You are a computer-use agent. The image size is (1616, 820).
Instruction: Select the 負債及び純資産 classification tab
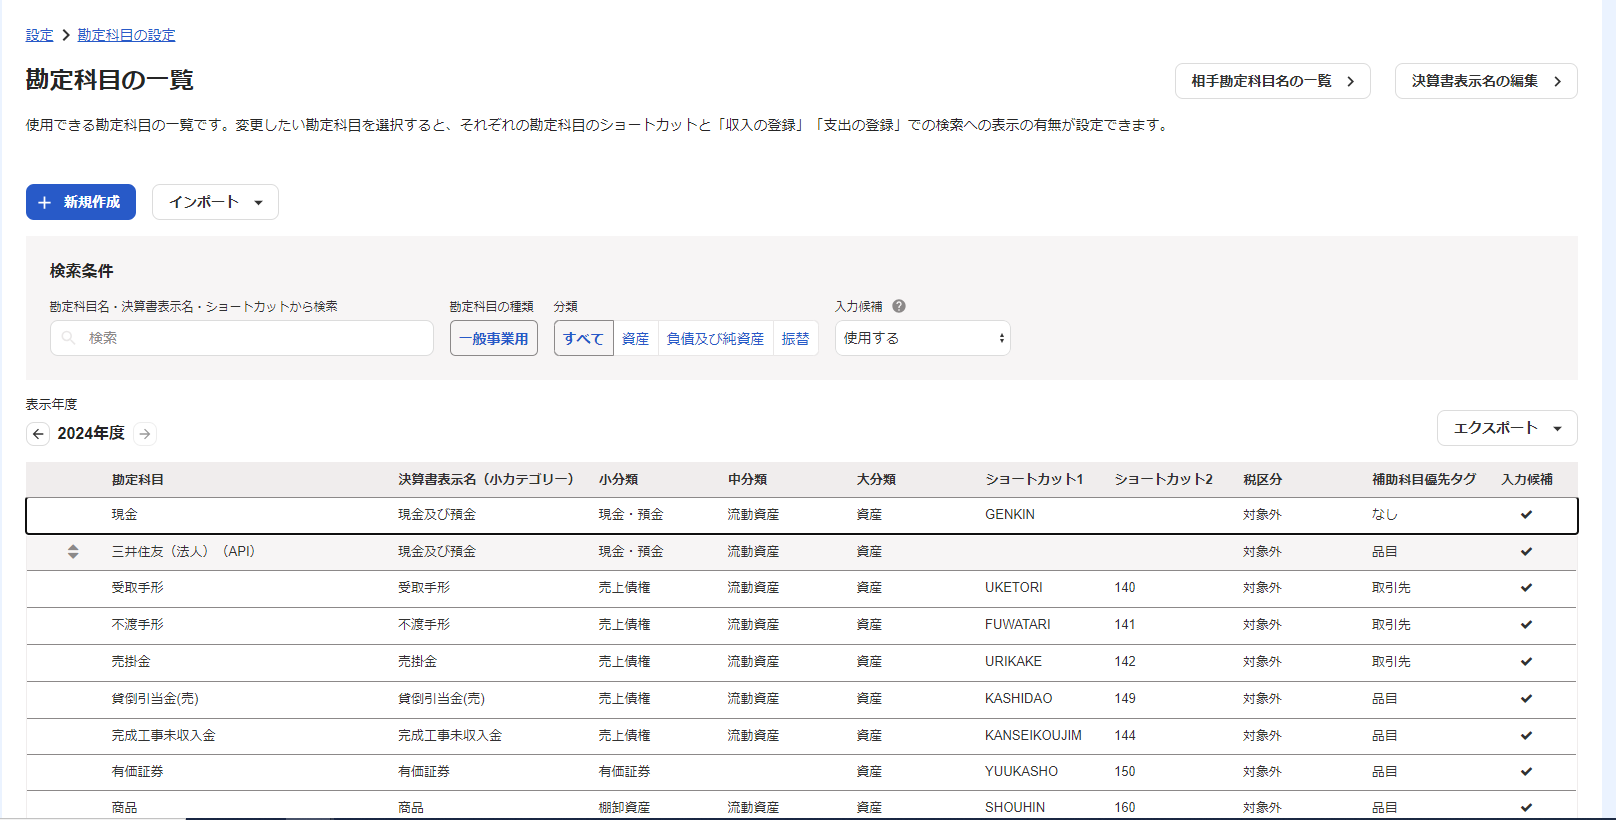tap(716, 338)
